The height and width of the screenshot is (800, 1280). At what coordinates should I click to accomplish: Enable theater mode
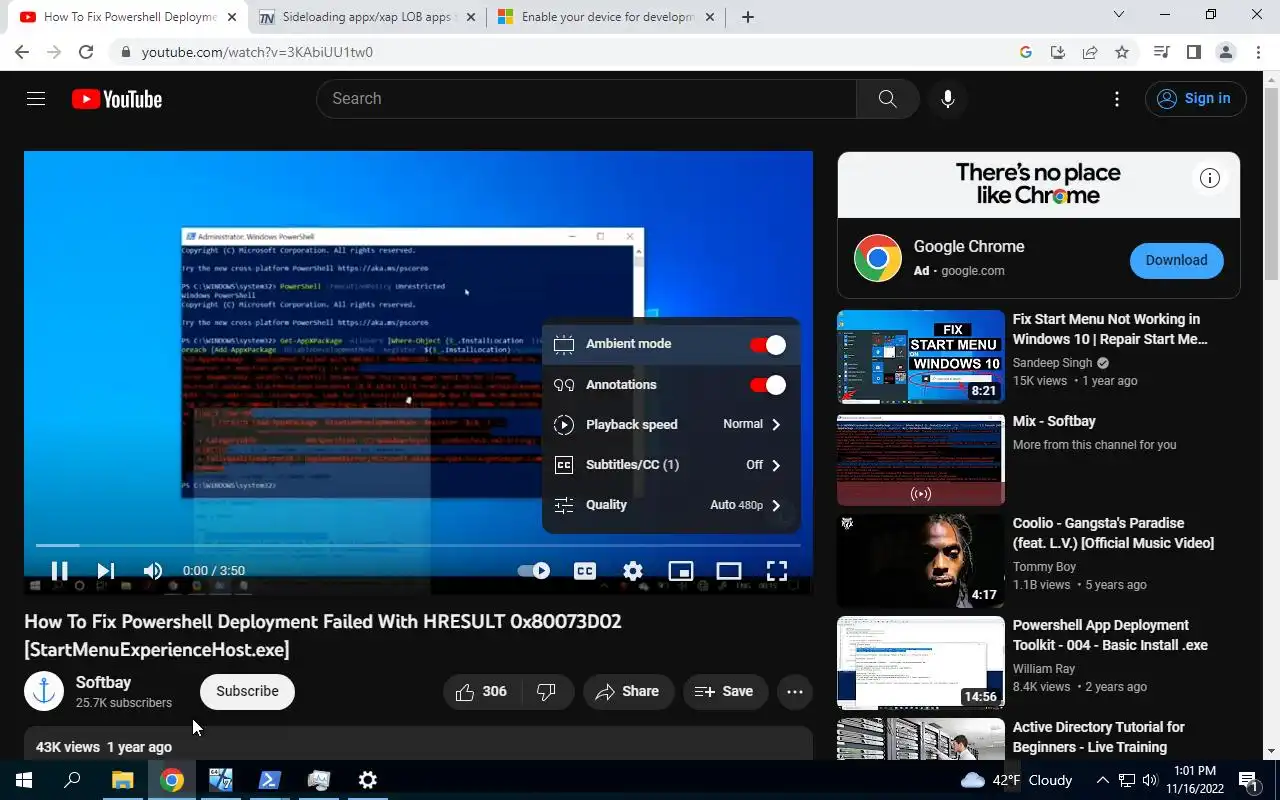729,571
